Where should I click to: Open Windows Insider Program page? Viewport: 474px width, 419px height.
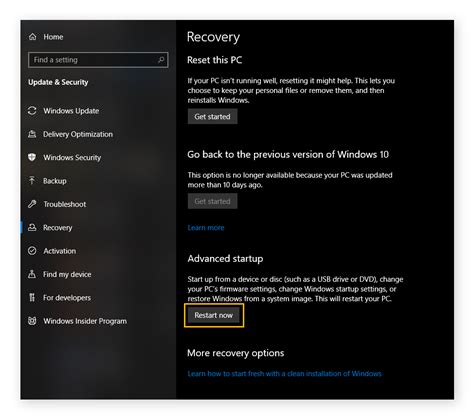point(85,321)
